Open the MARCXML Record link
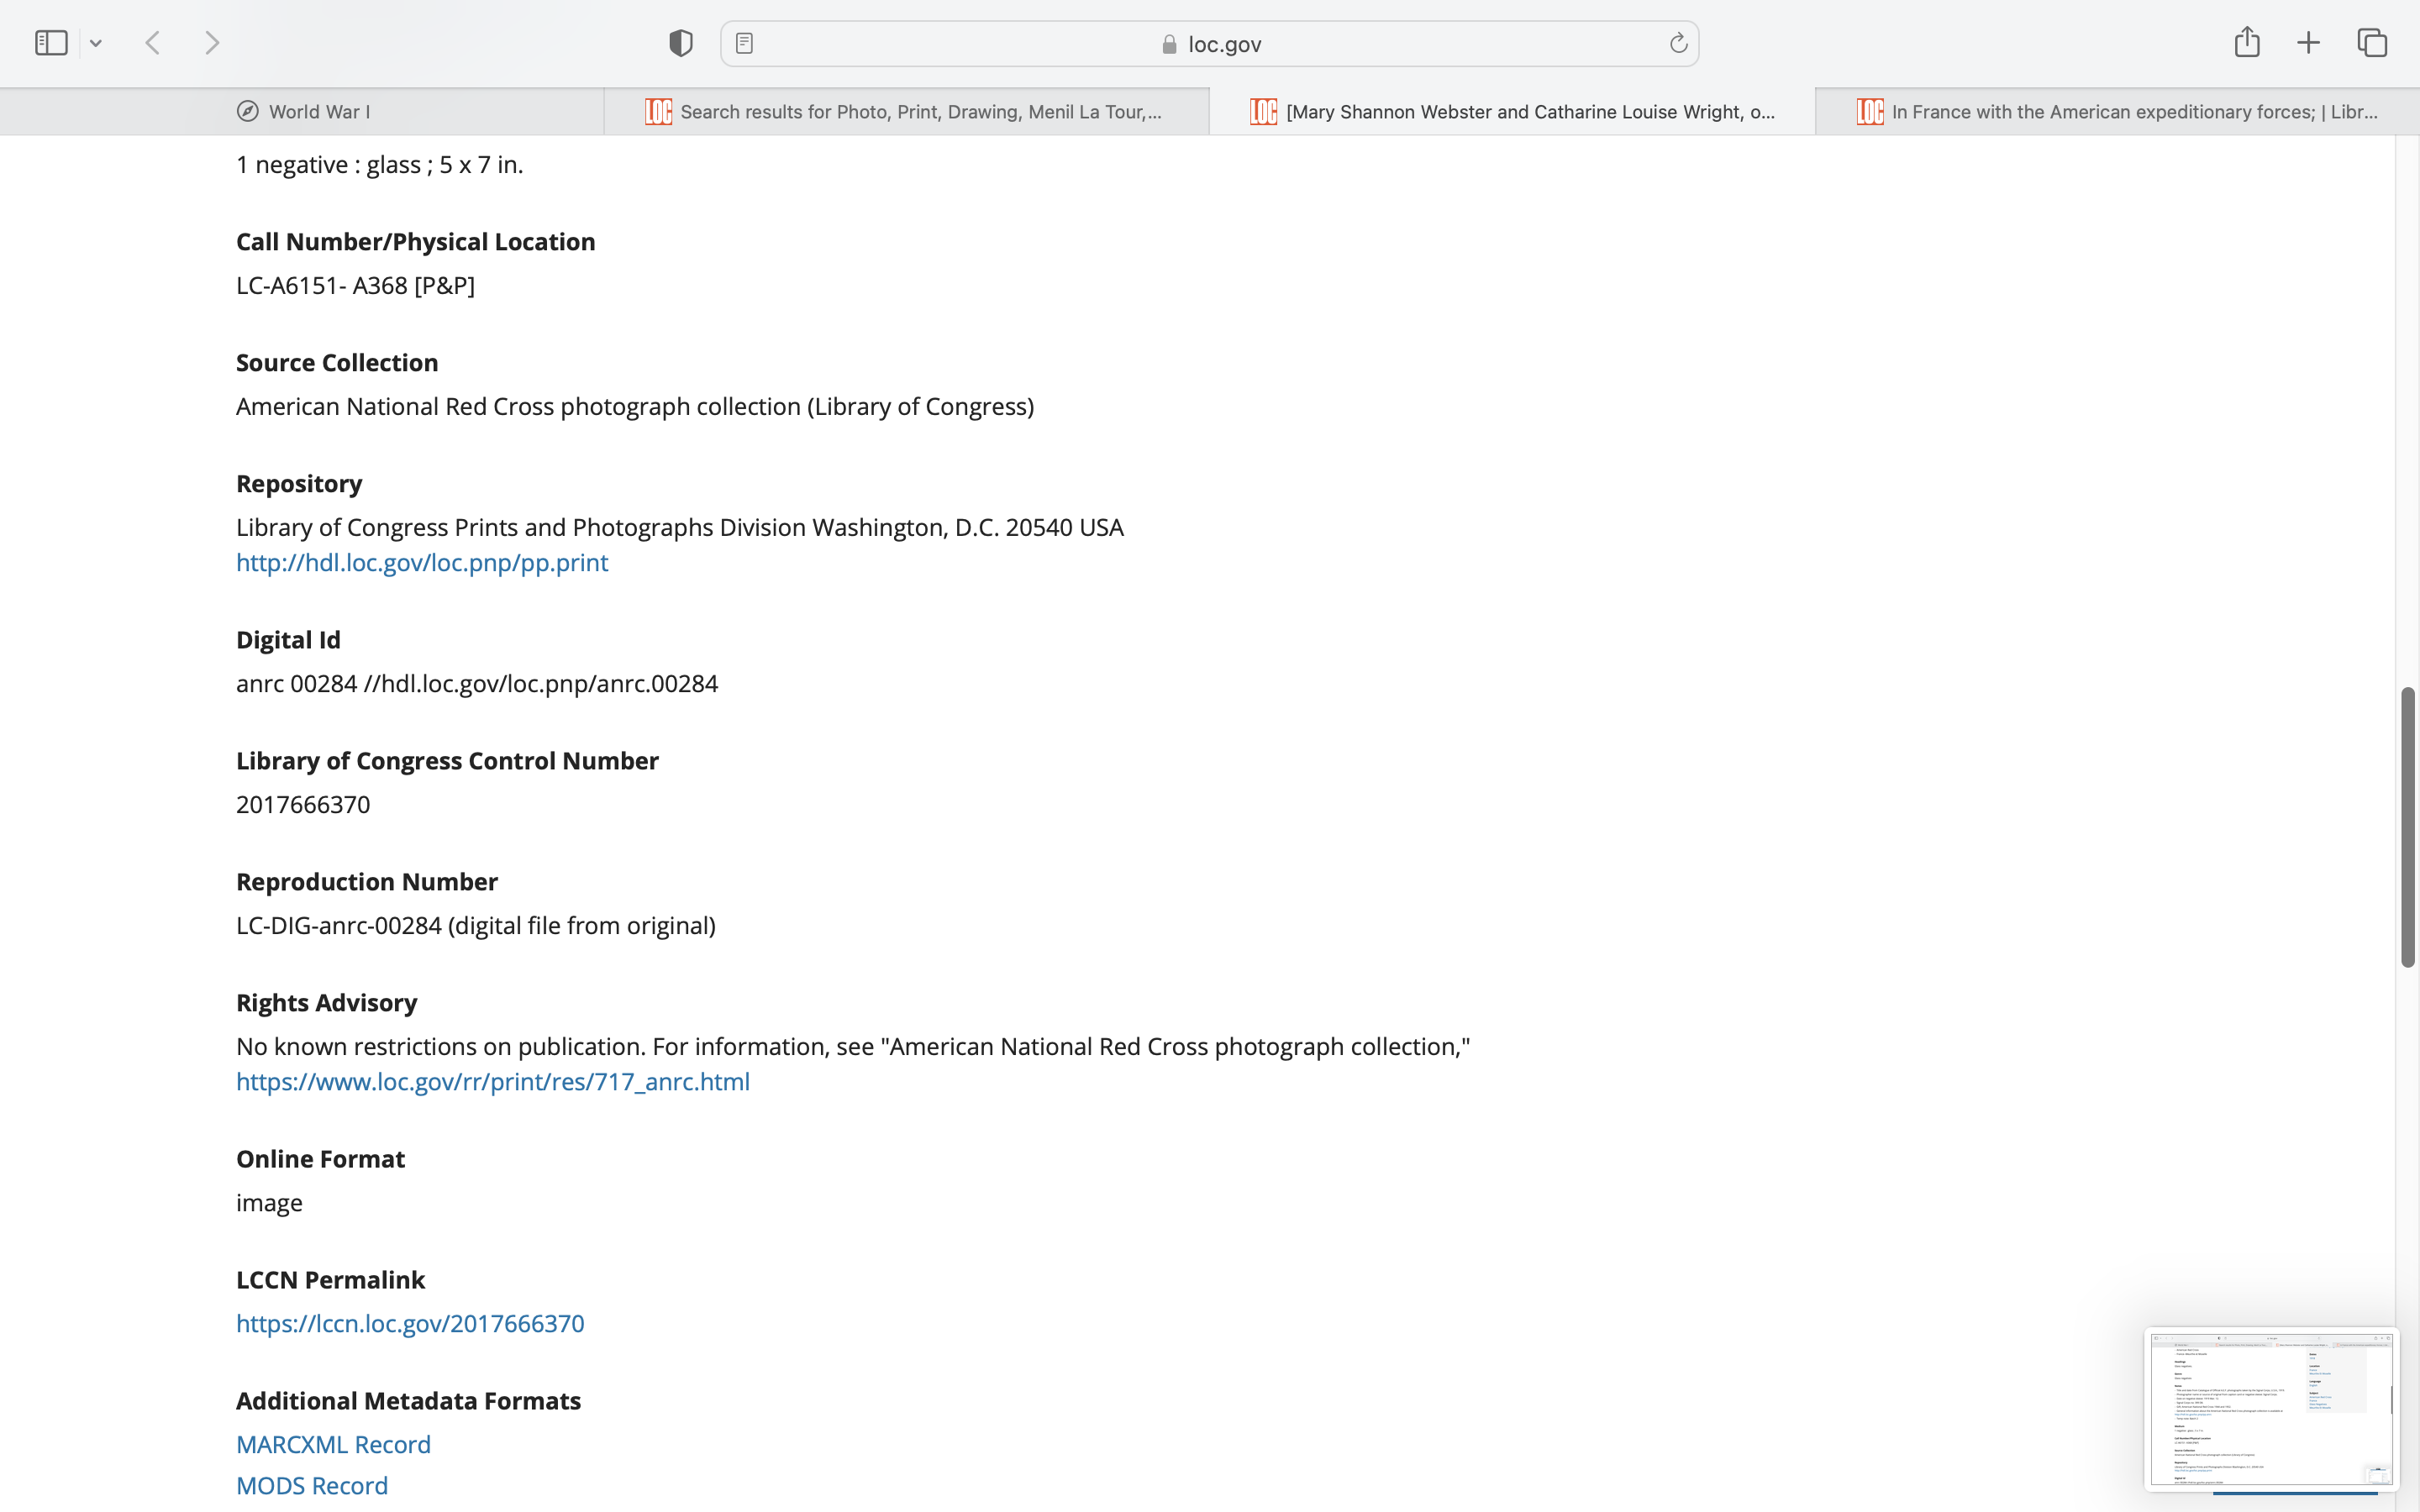Screen dimensions: 2420x1512 coord(333,1445)
